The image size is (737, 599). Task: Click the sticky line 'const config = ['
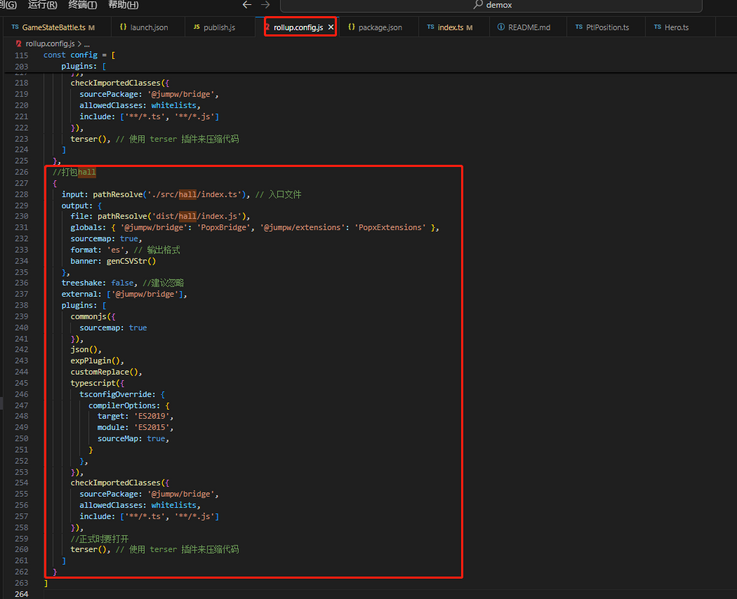79,55
